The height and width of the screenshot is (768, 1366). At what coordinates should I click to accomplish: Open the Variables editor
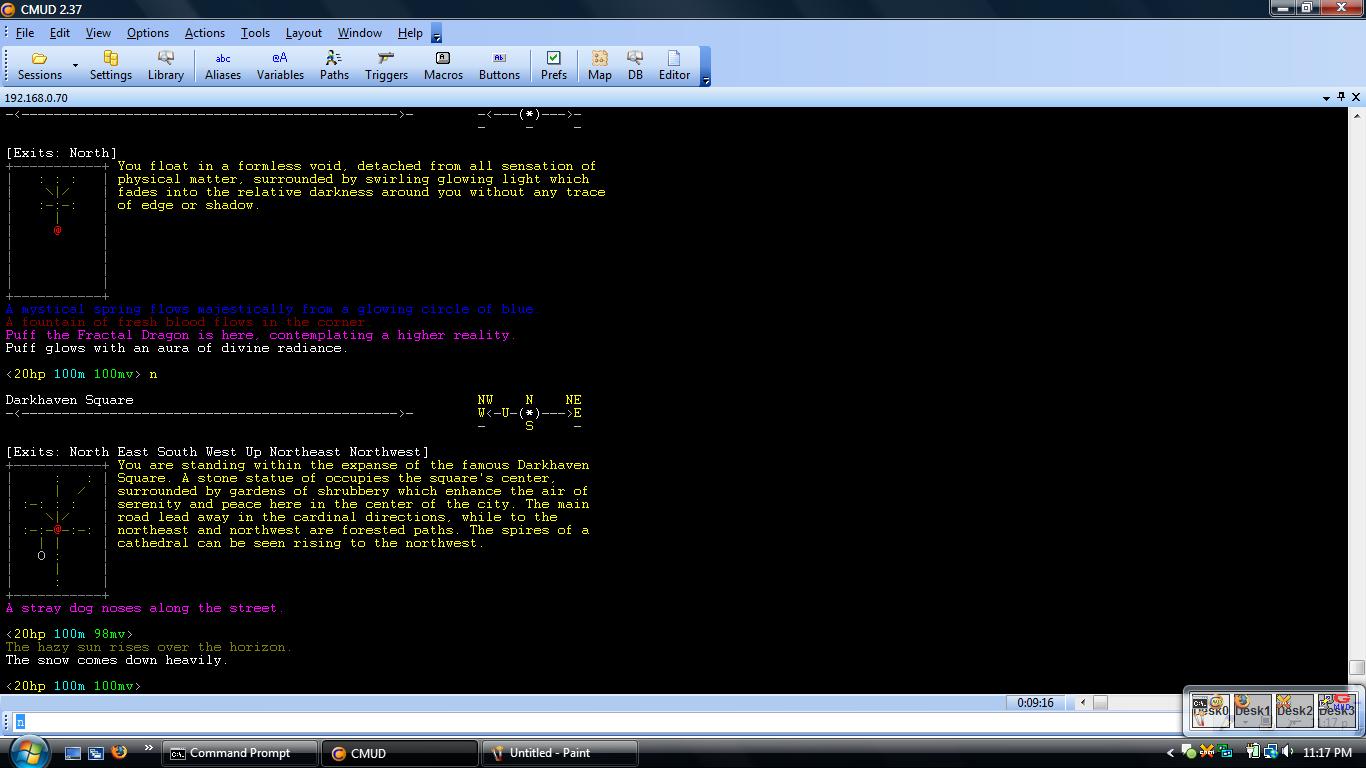pyautogui.click(x=280, y=66)
